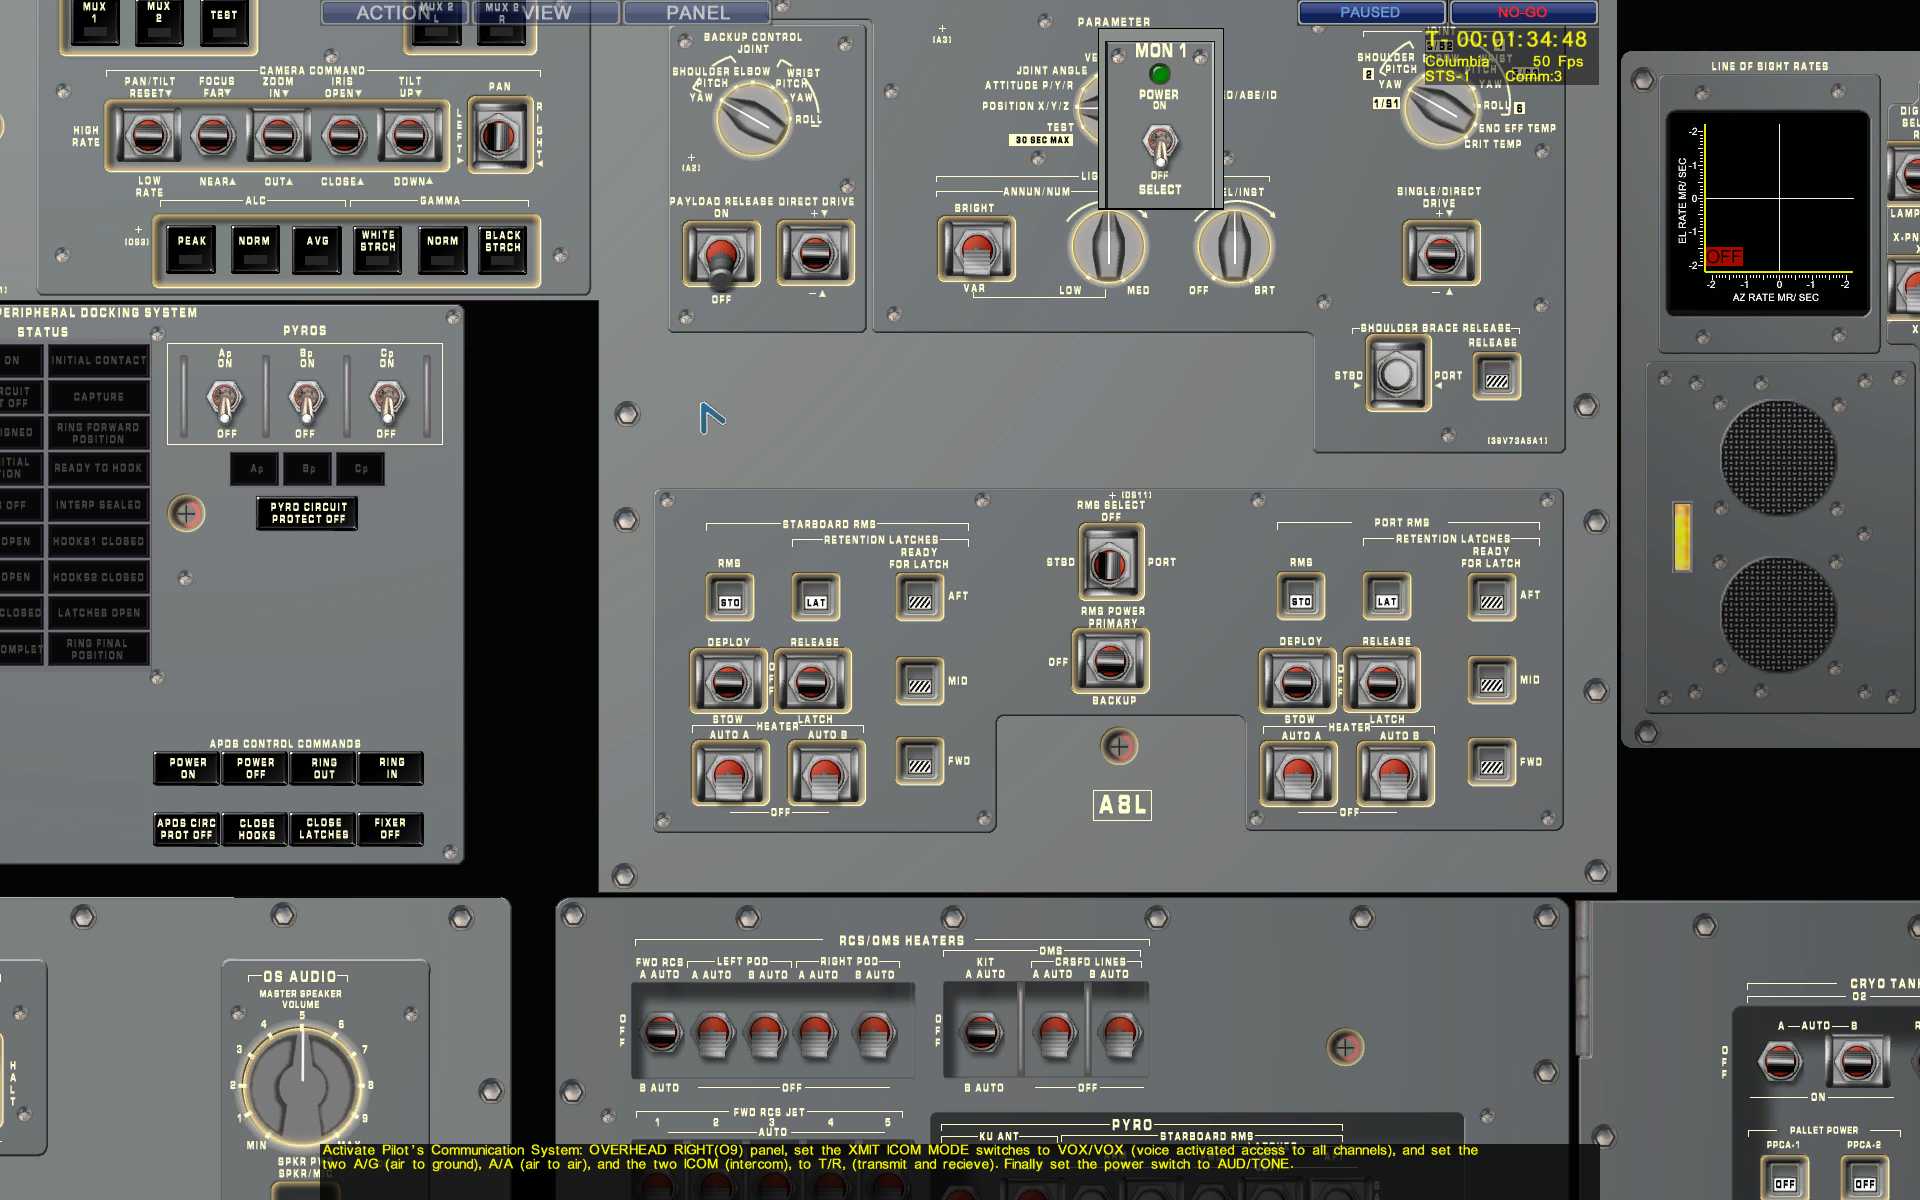Viewport: 1920px width, 1200px height.
Task: Flip the Ap pyro ON/OFF switch
Action: (x=225, y=402)
